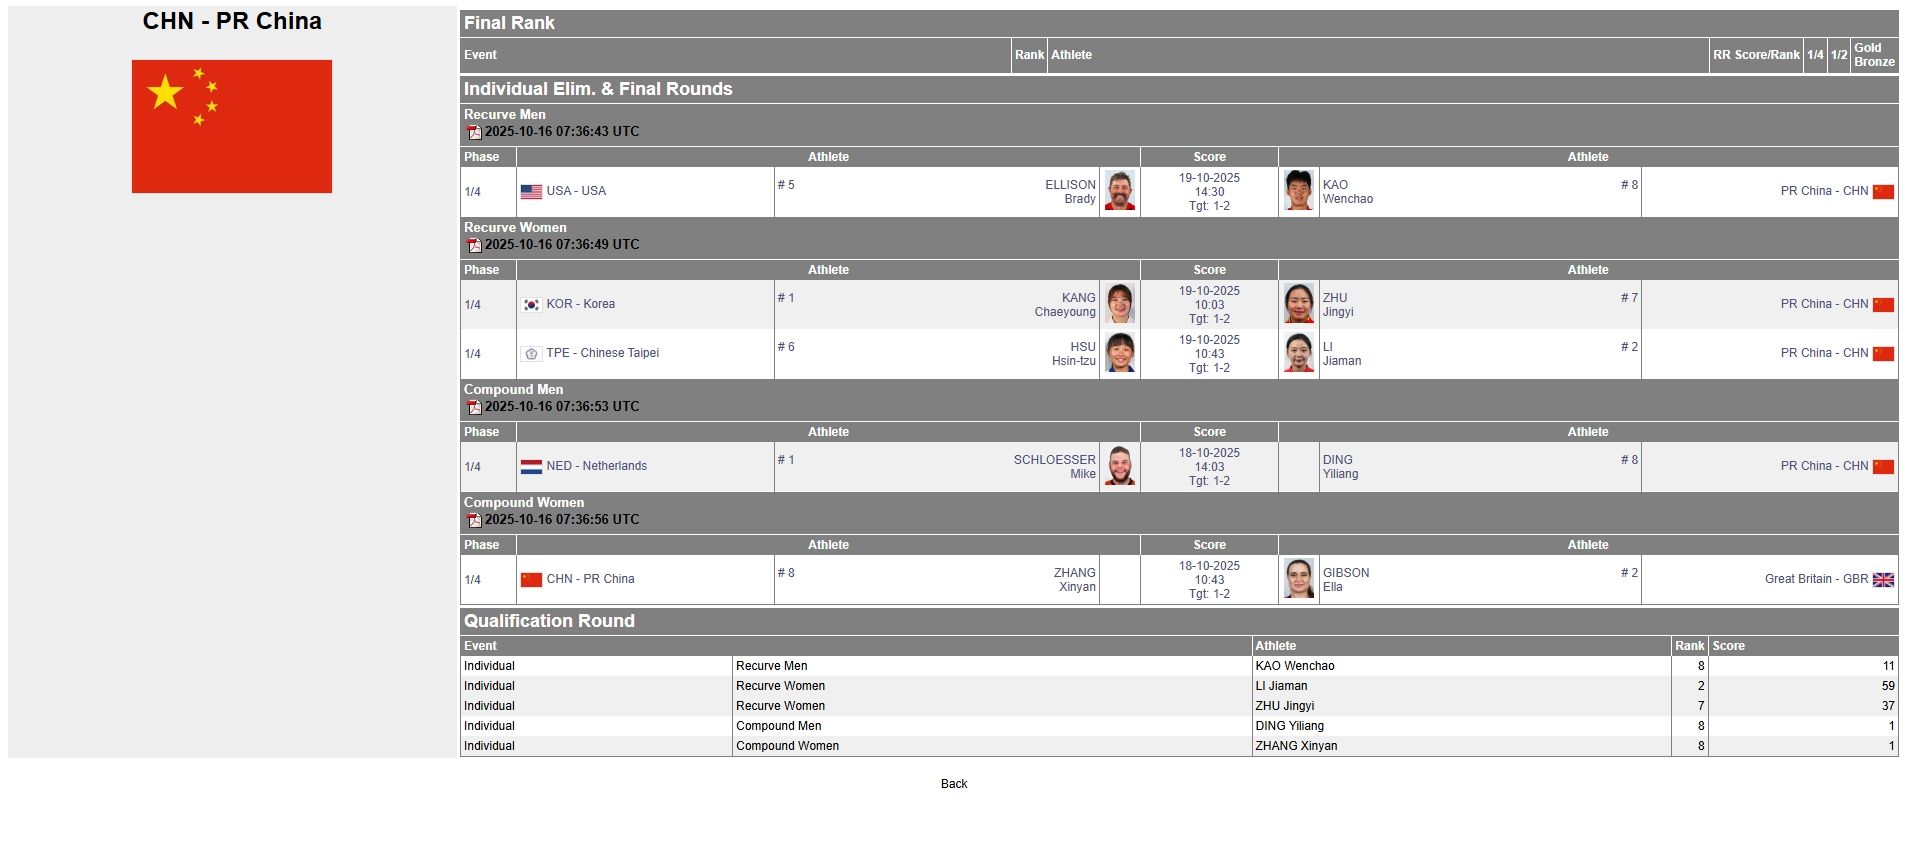
Task: Click the China flag in KAO Wenchao row
Action: (x=1883, y=192)
